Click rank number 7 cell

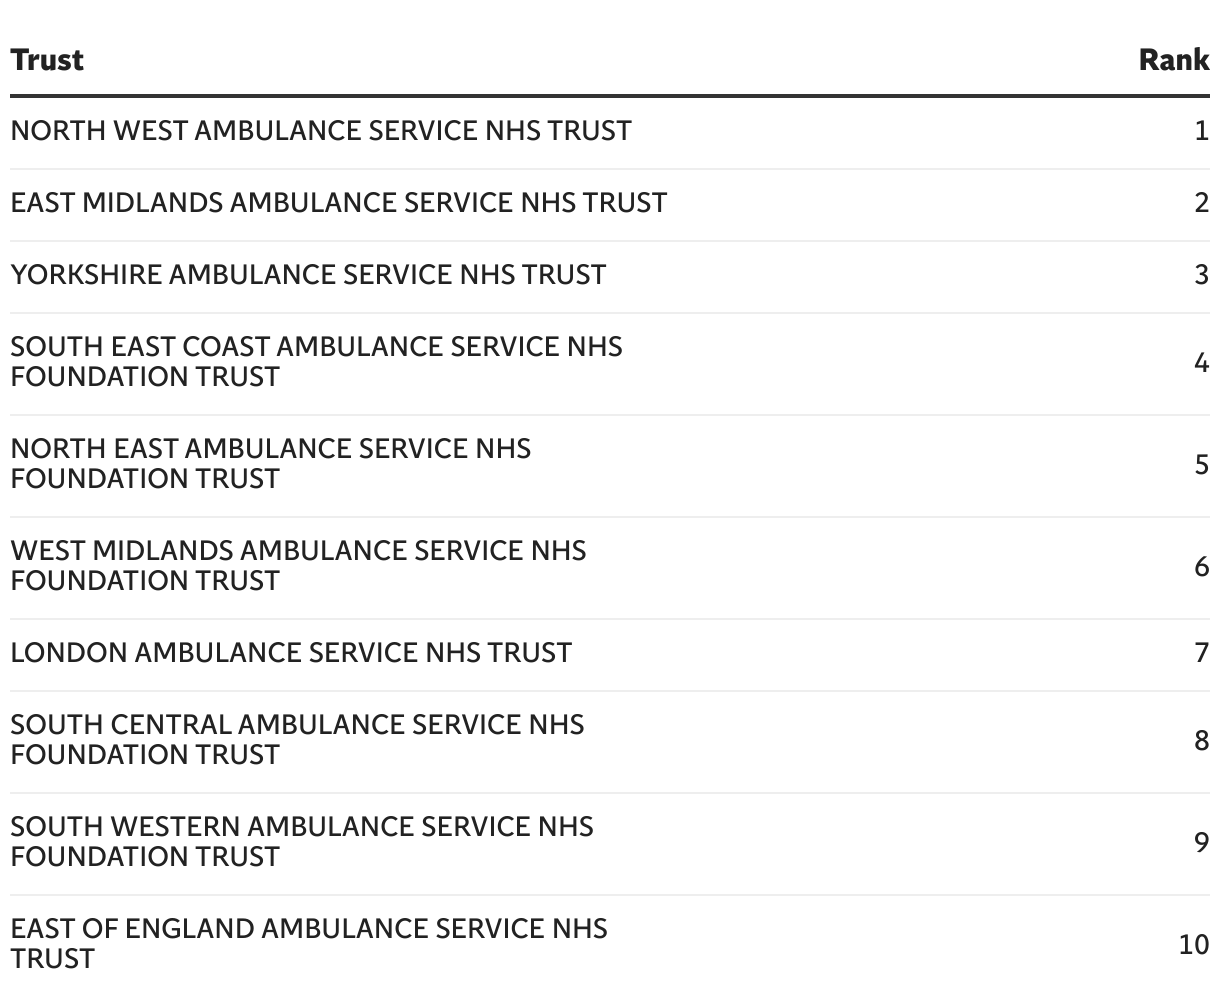(1202, 653)
